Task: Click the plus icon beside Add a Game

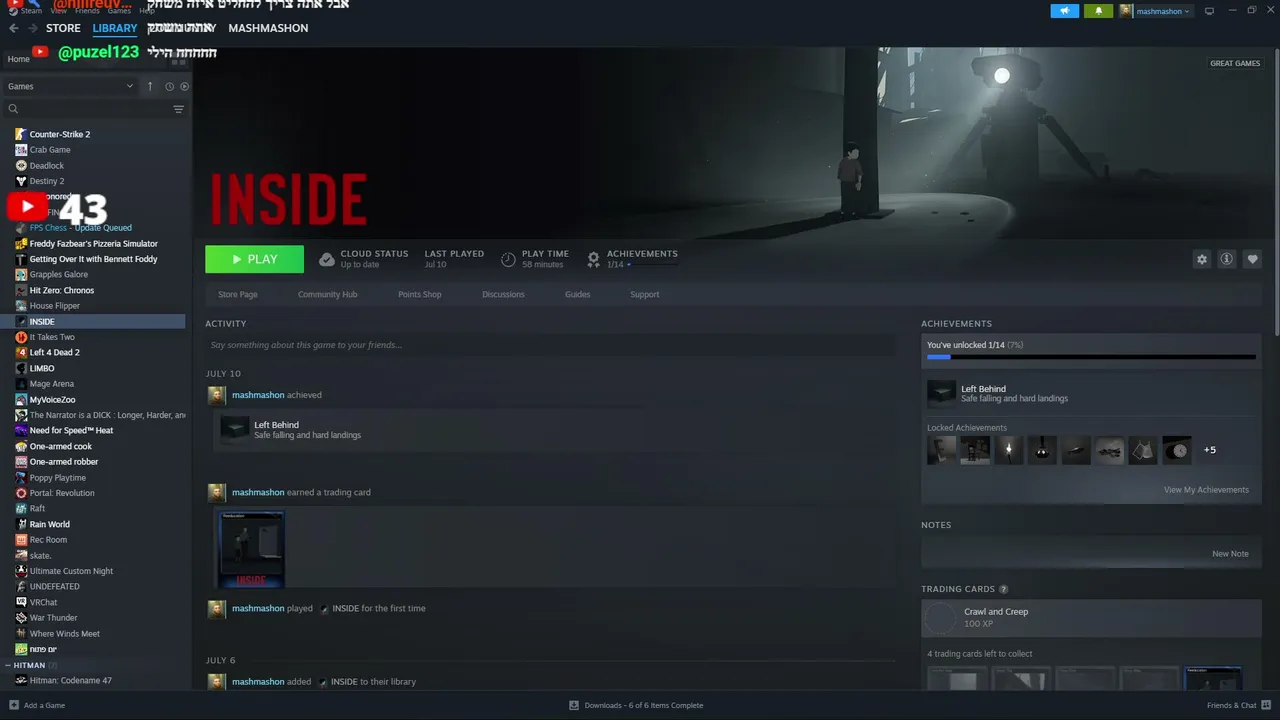Action: tap(13, 705)
